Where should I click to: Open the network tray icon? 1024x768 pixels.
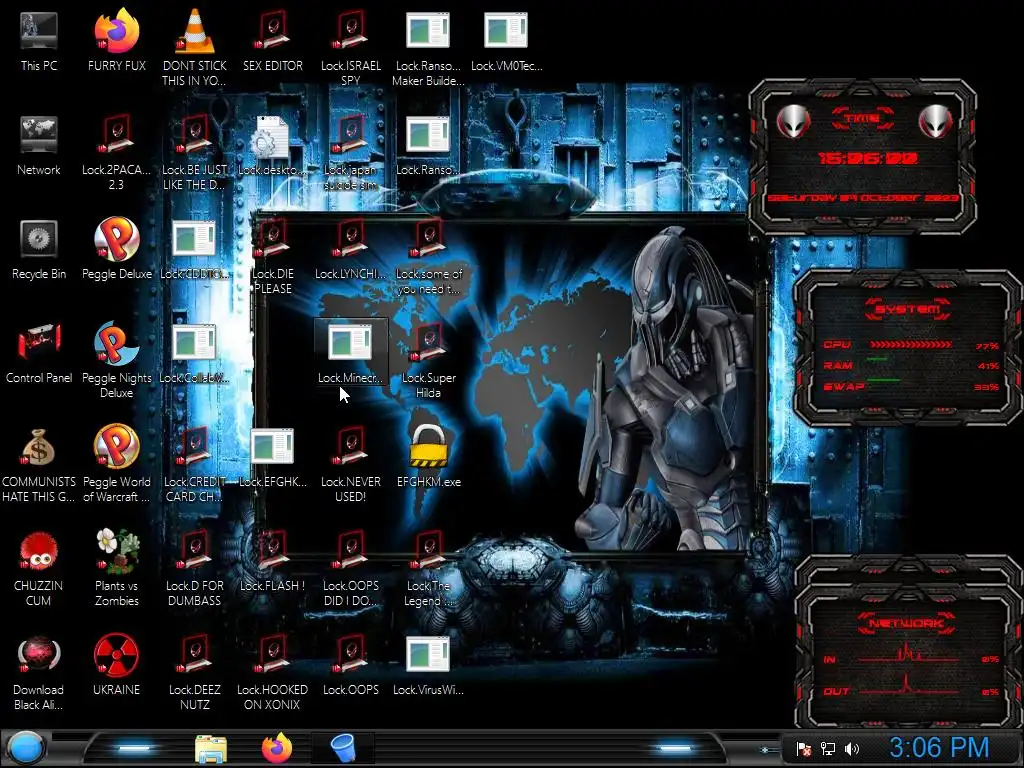point(827,749)
